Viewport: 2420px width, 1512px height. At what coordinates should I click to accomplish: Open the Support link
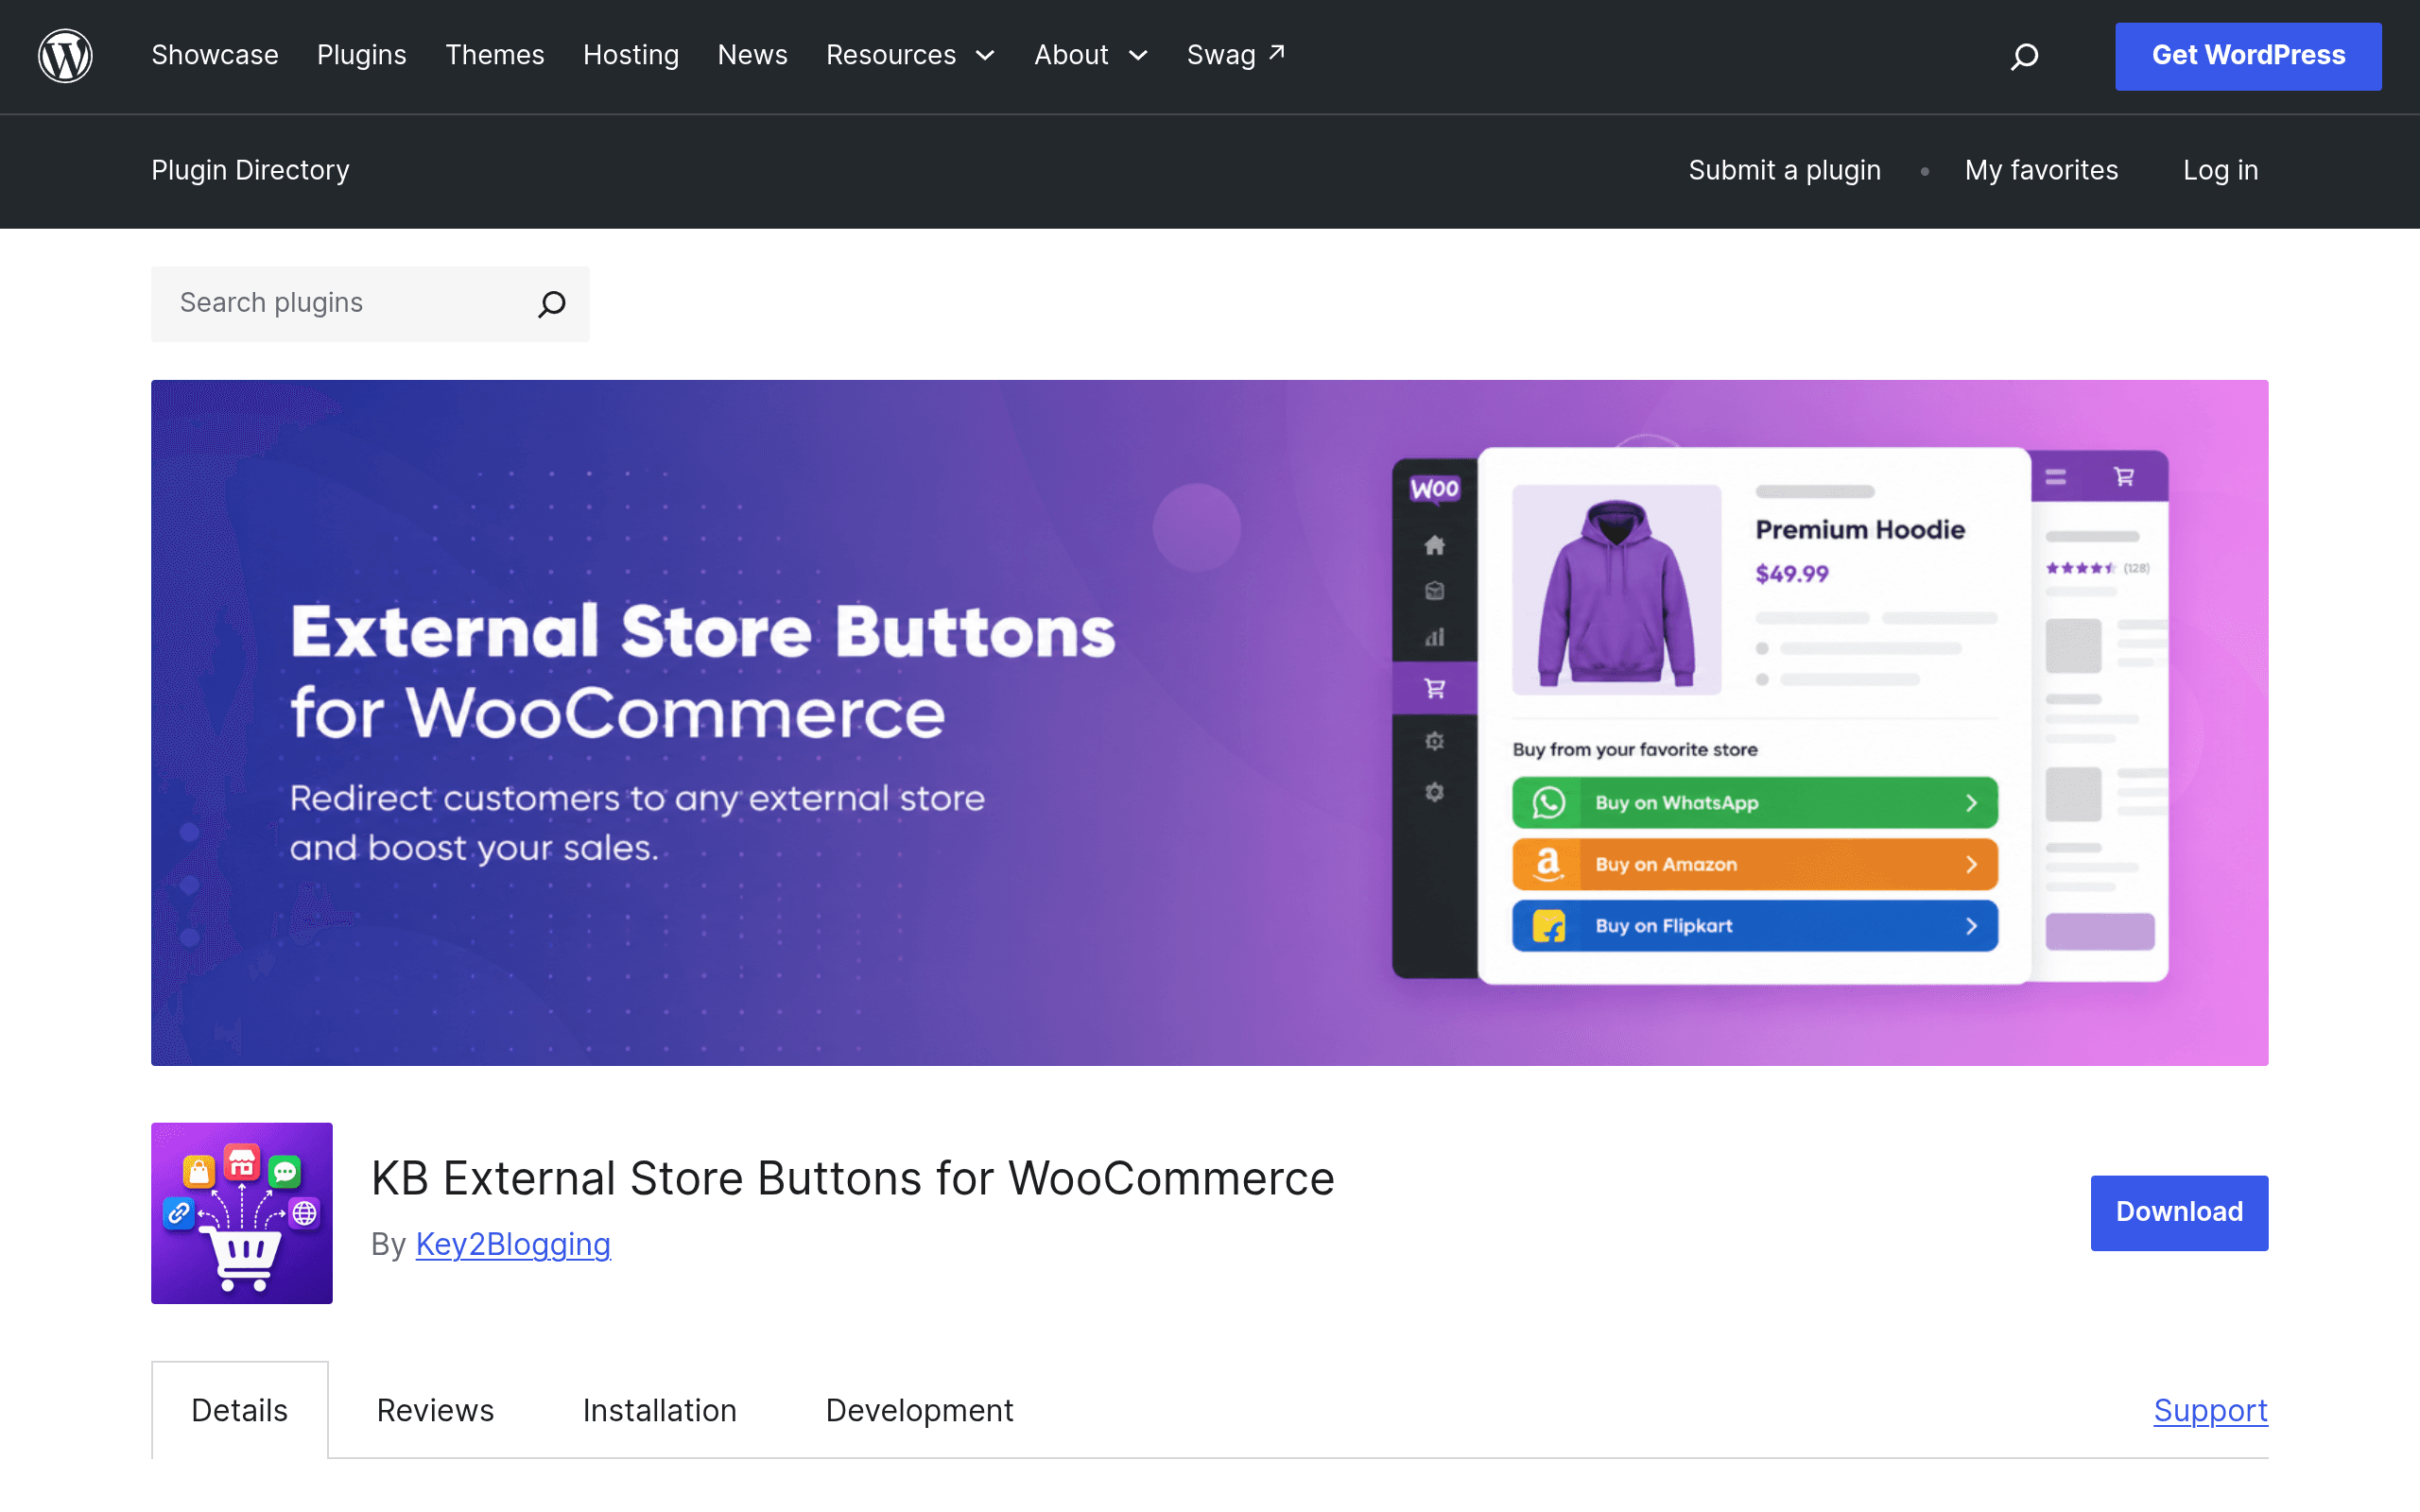coord(2211,1410)
